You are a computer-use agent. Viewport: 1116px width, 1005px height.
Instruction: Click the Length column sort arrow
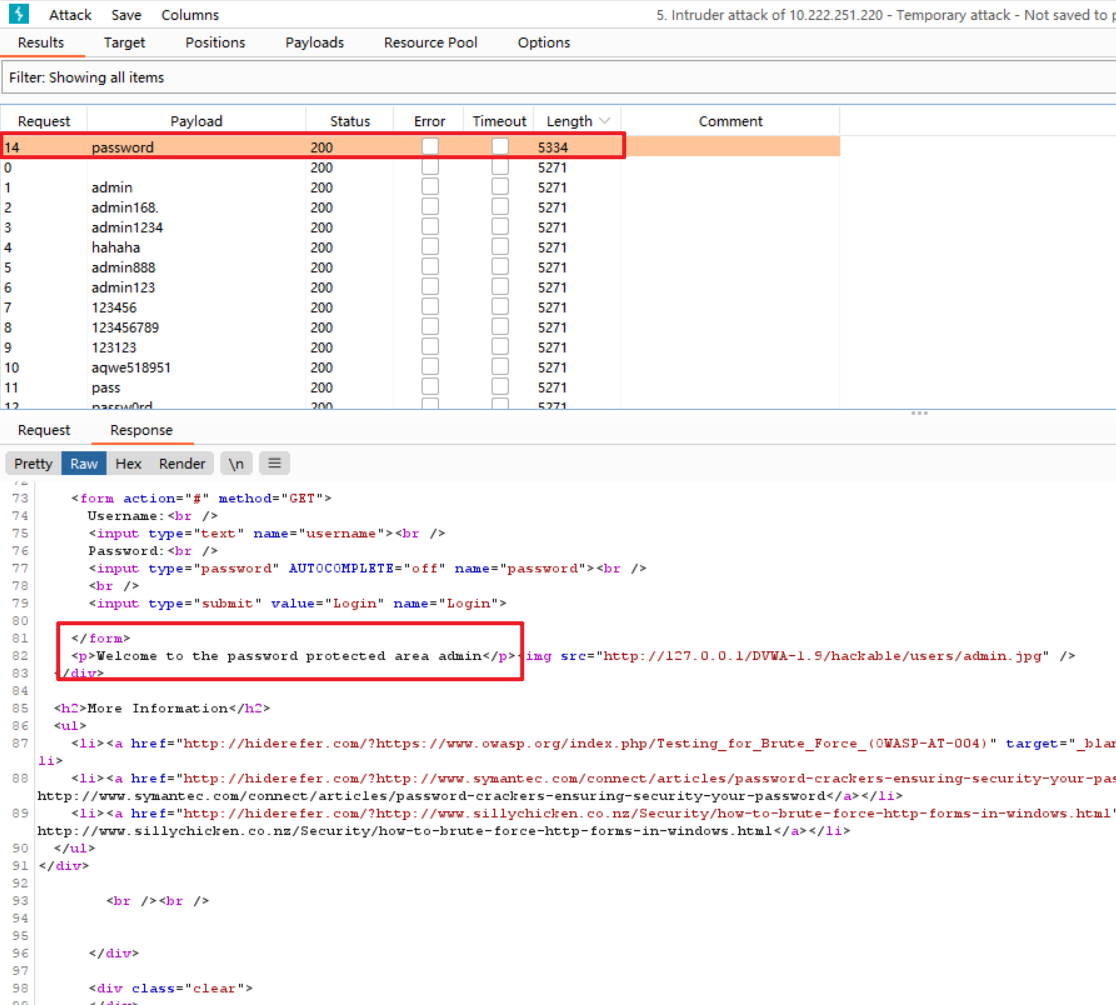604,121
